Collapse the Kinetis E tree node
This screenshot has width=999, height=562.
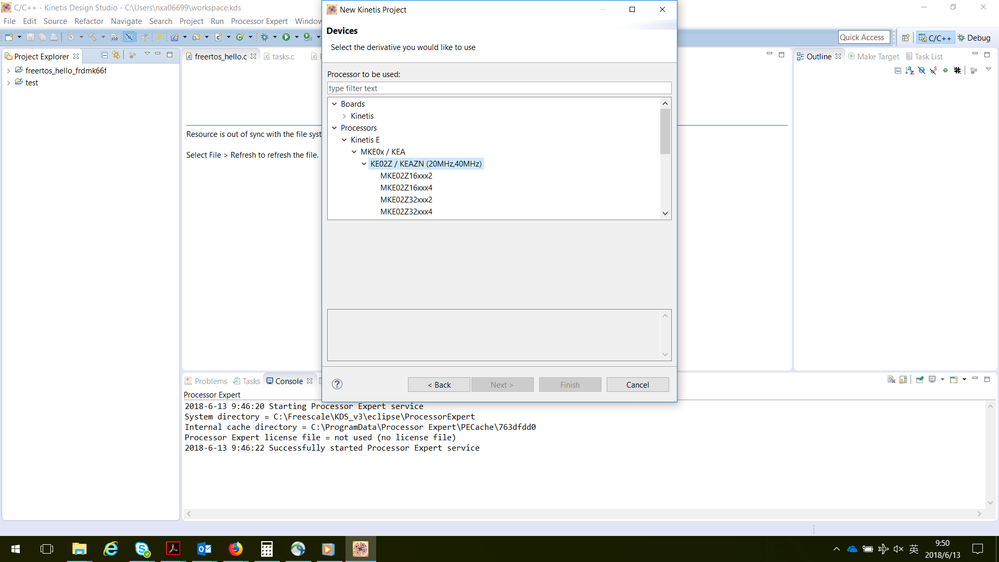tap(345, 140)
